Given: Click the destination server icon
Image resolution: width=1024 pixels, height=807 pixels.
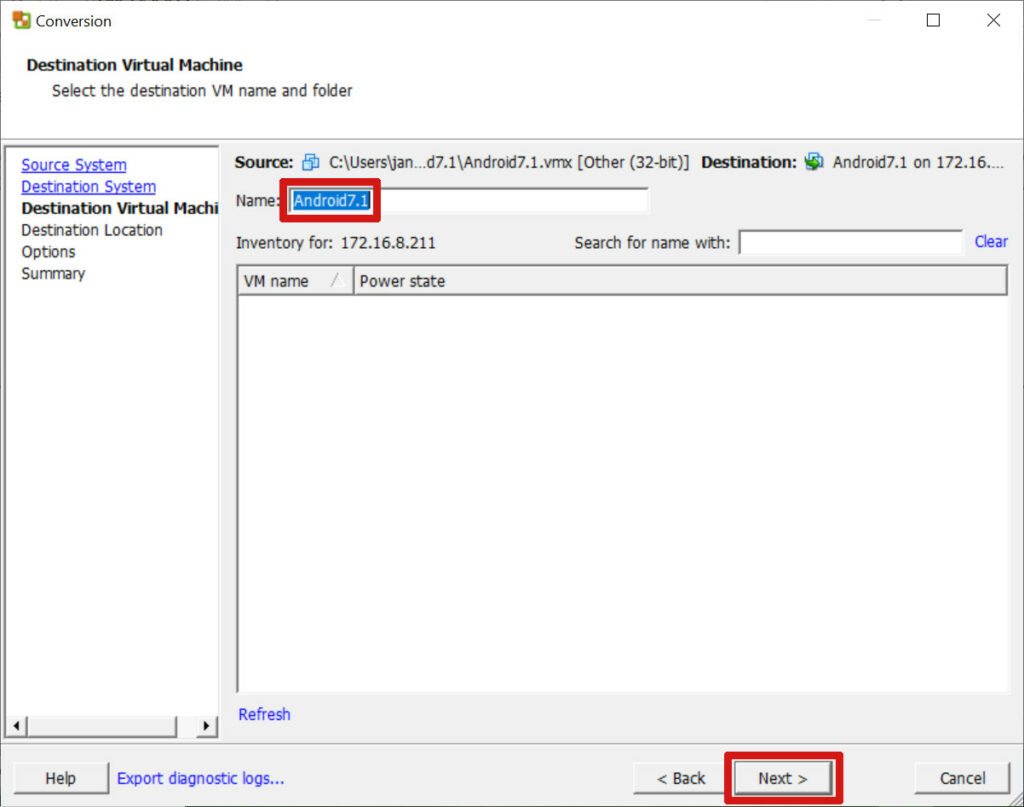Looking at the screenshot, I should (x=814, y=162).
